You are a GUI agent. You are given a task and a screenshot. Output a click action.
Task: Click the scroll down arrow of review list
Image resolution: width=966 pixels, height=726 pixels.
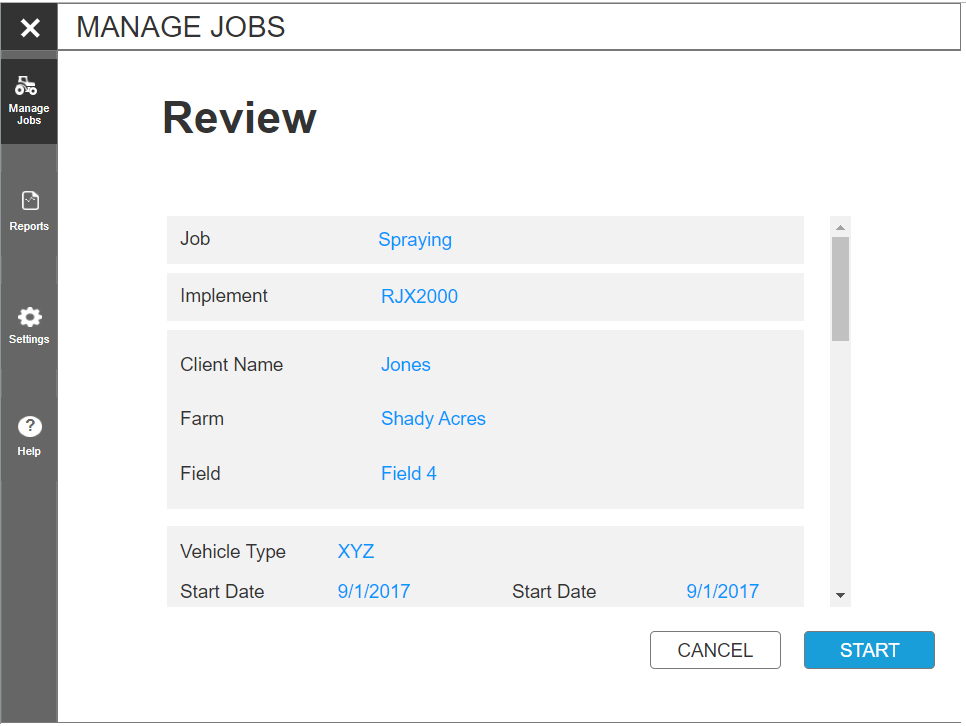coord(840,595)
